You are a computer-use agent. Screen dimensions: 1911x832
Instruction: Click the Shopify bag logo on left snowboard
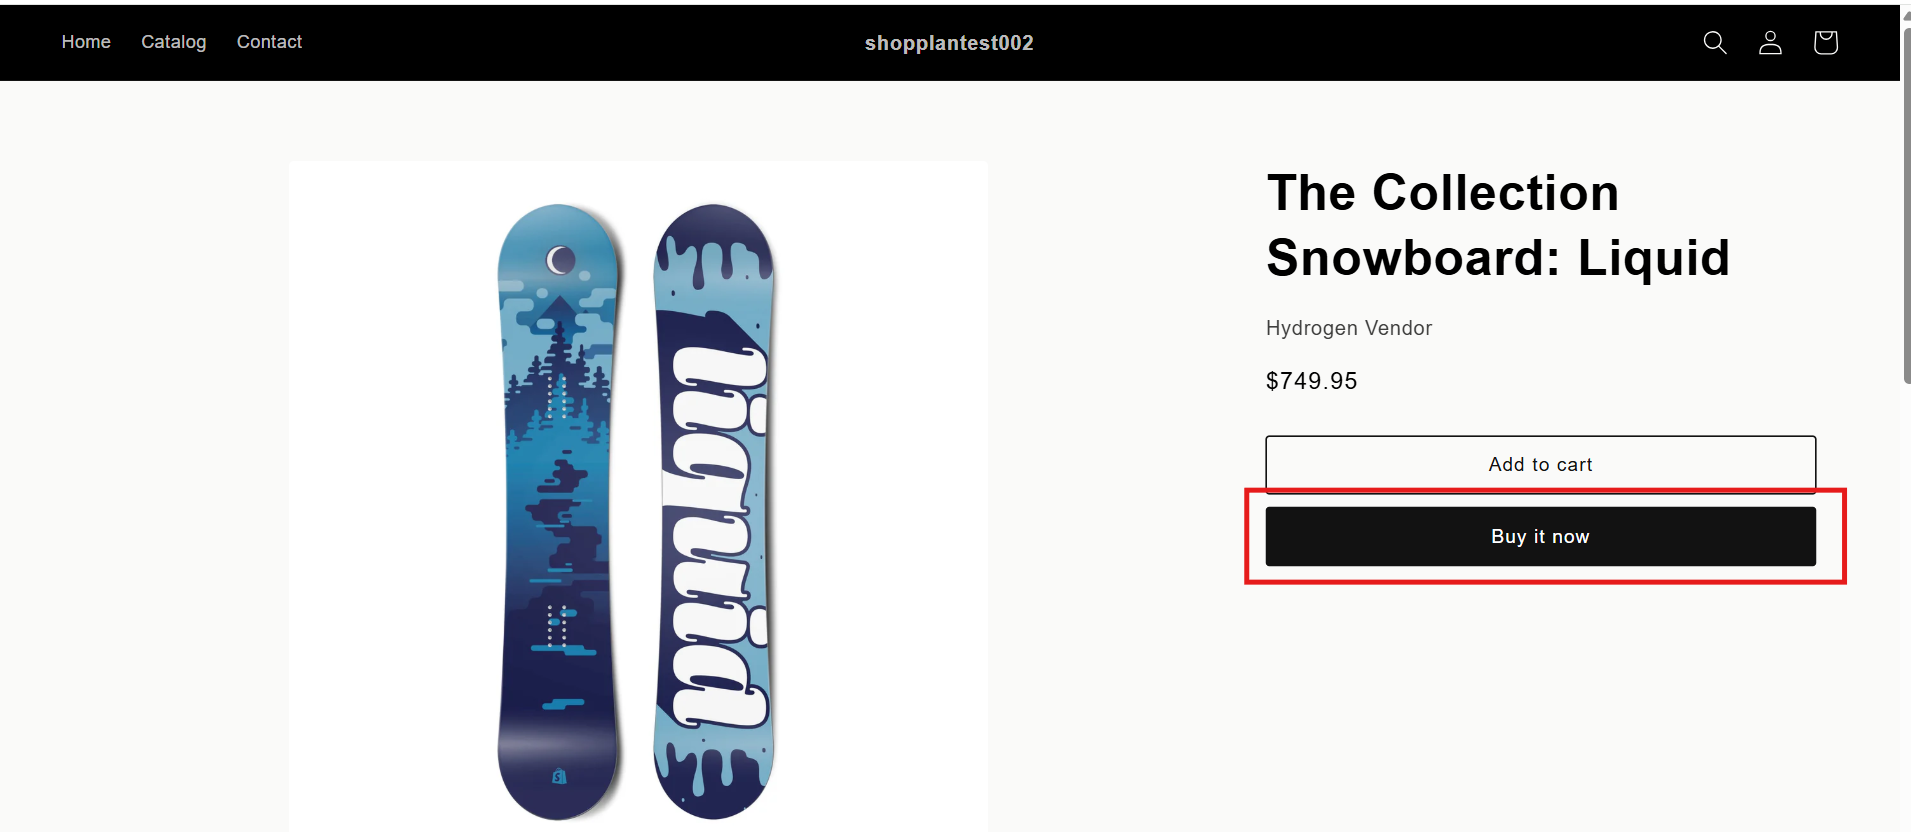pos(559,776)
